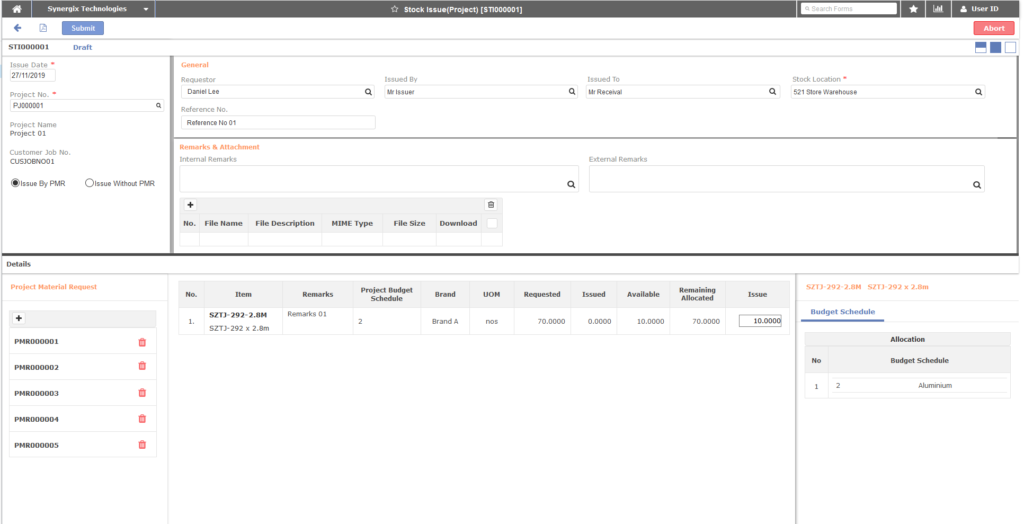Click the Requested column header
Screen dimensions: 1024x524
pyautogui.click(x=542, y=295)
